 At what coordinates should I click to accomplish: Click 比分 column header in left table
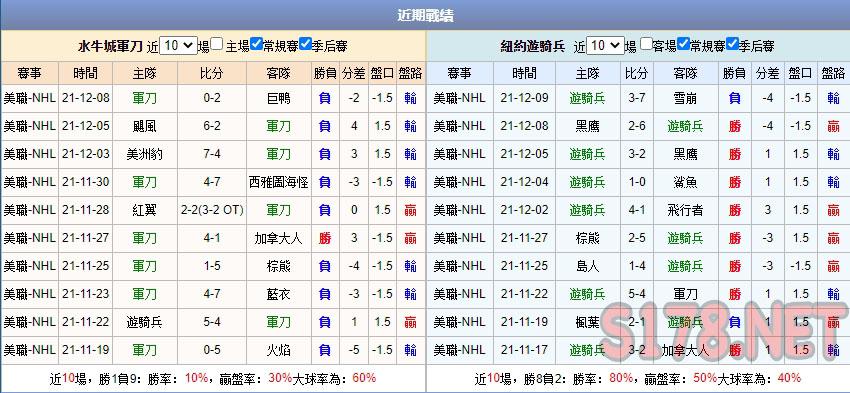click(x=211, y=73)
